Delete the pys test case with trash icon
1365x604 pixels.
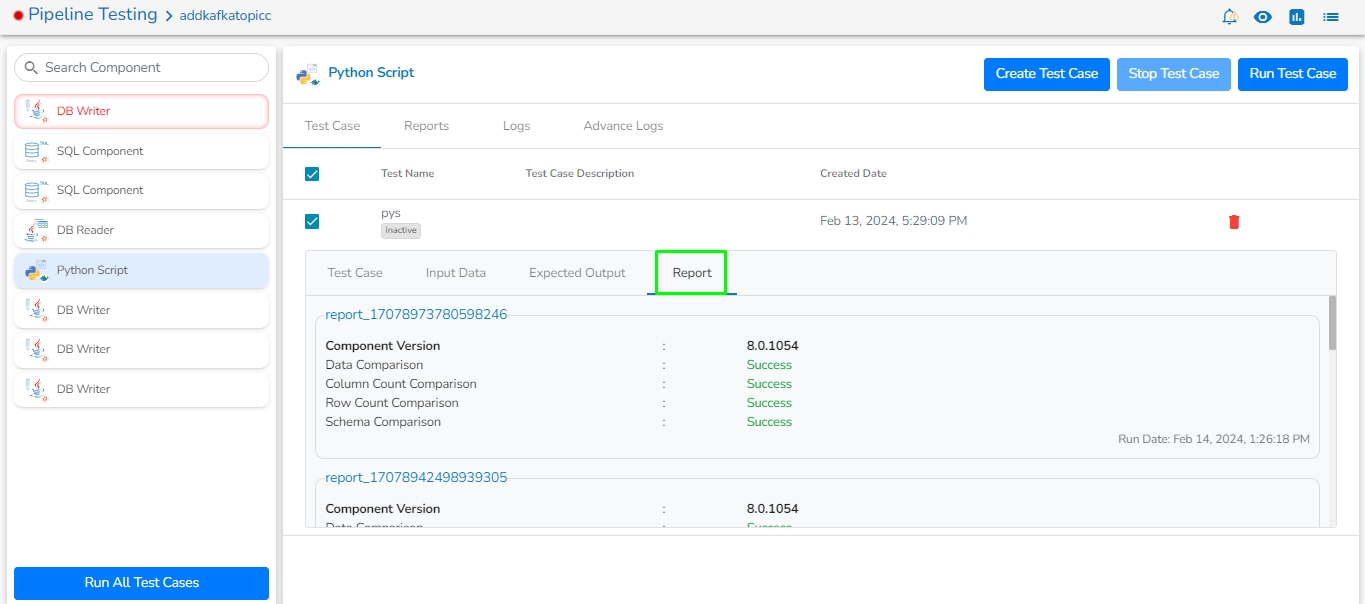[x=1234, y=222]
